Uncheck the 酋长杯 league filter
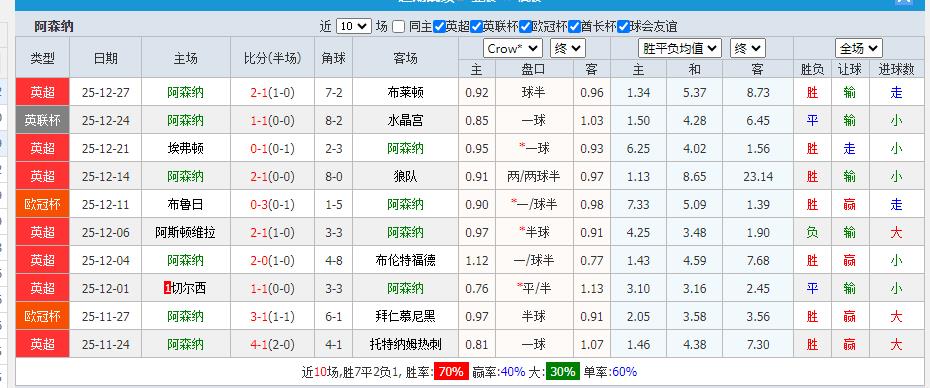930x388 pixels. click(574, 26)
